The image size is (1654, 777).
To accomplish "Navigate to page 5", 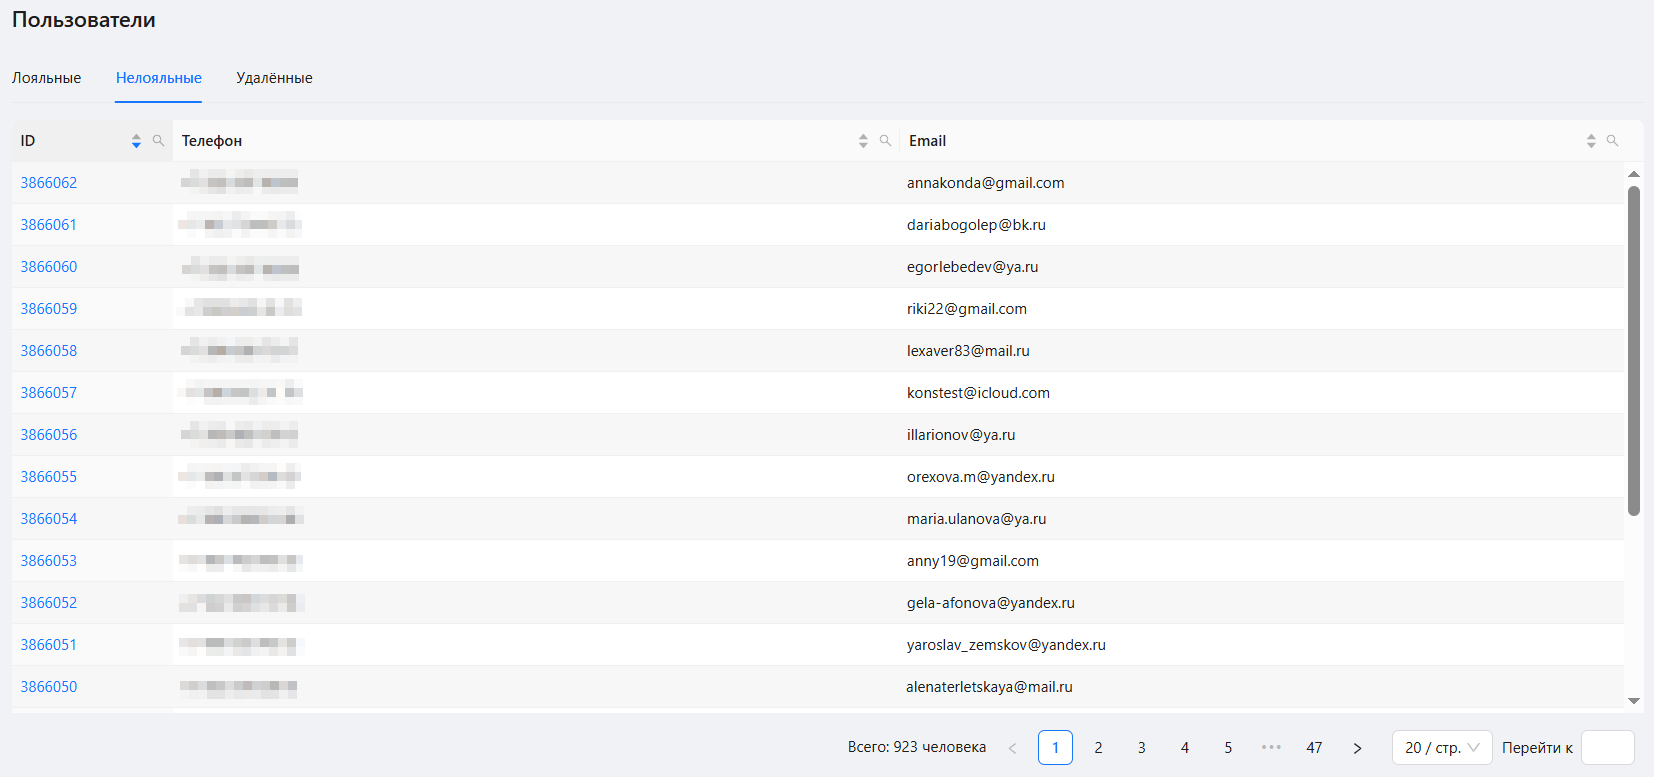I will pyautogui.click(x=1228, y=748).
